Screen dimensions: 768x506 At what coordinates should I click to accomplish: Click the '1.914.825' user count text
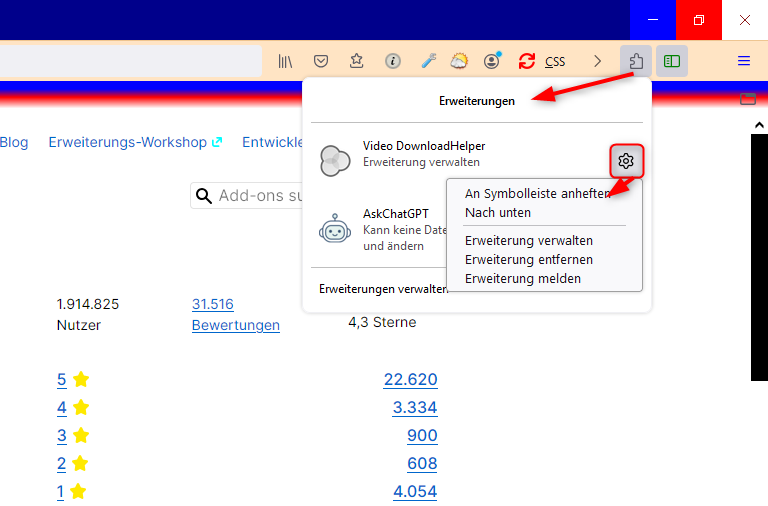point(88,304)
